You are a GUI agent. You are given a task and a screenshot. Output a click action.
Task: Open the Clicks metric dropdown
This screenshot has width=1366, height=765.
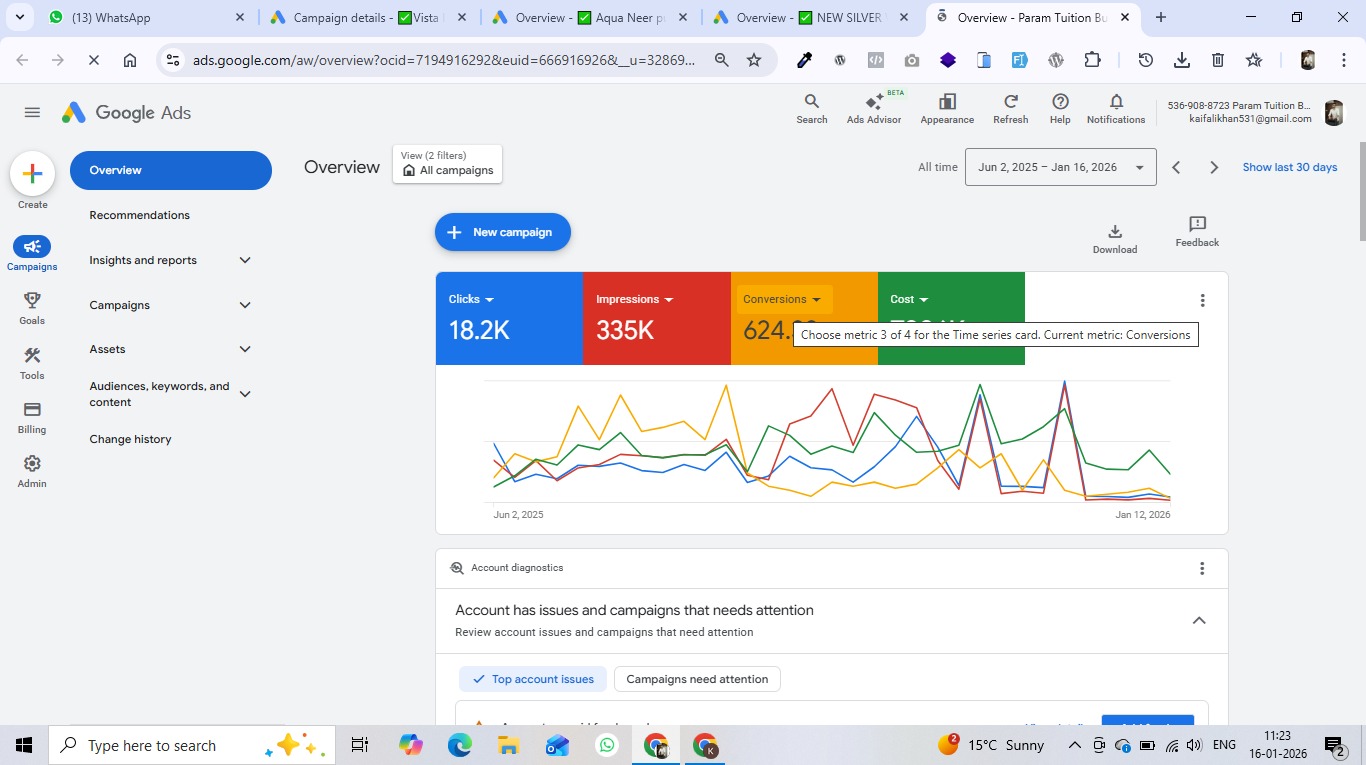tap(471, 299)
